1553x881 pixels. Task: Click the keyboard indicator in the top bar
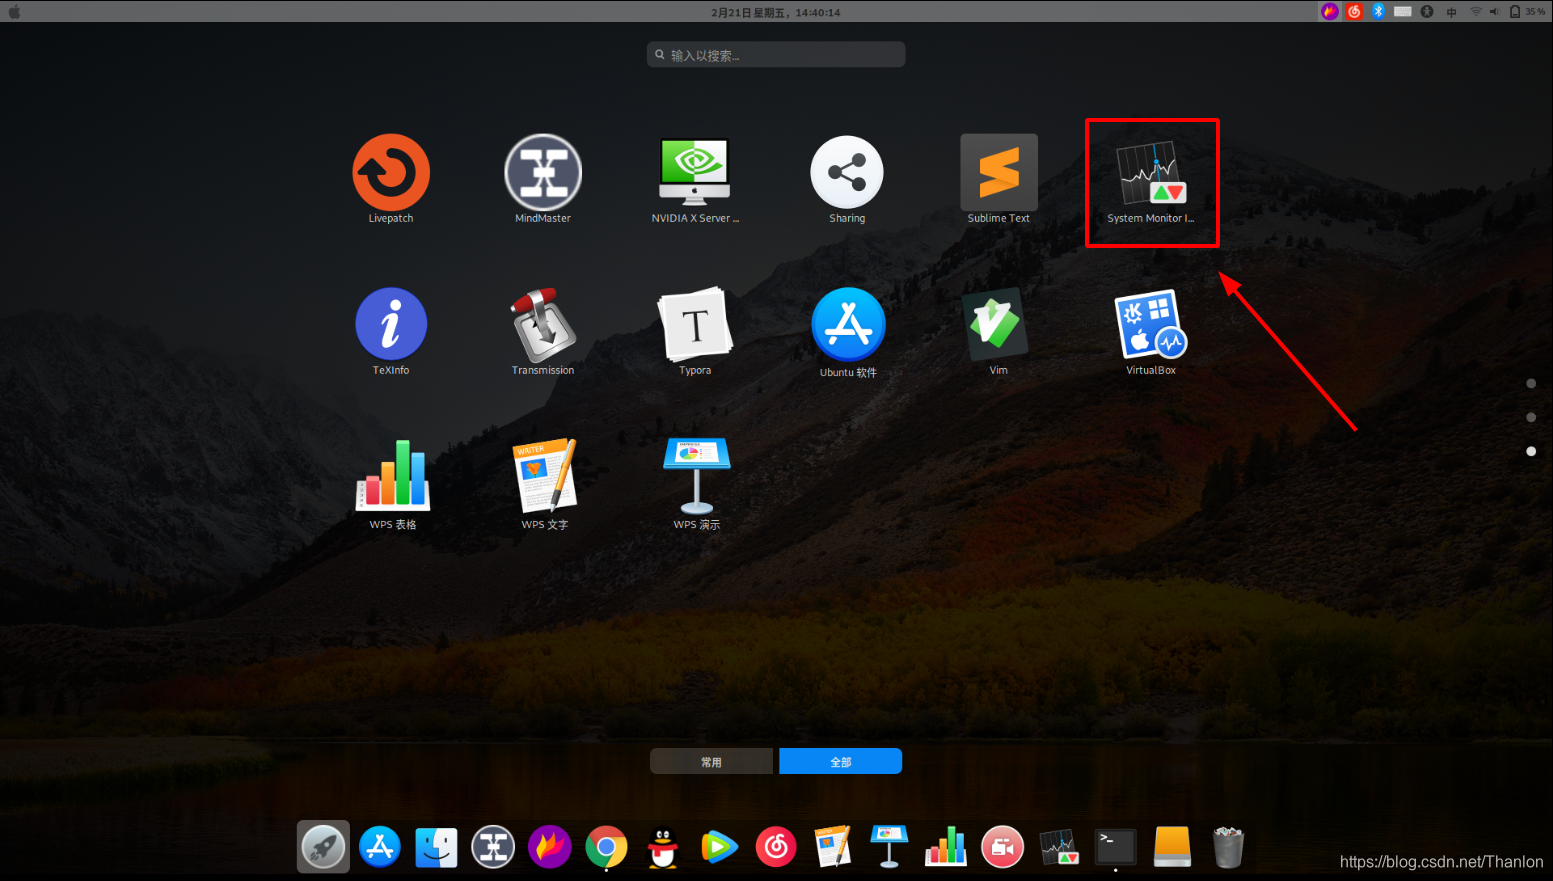1403,12
